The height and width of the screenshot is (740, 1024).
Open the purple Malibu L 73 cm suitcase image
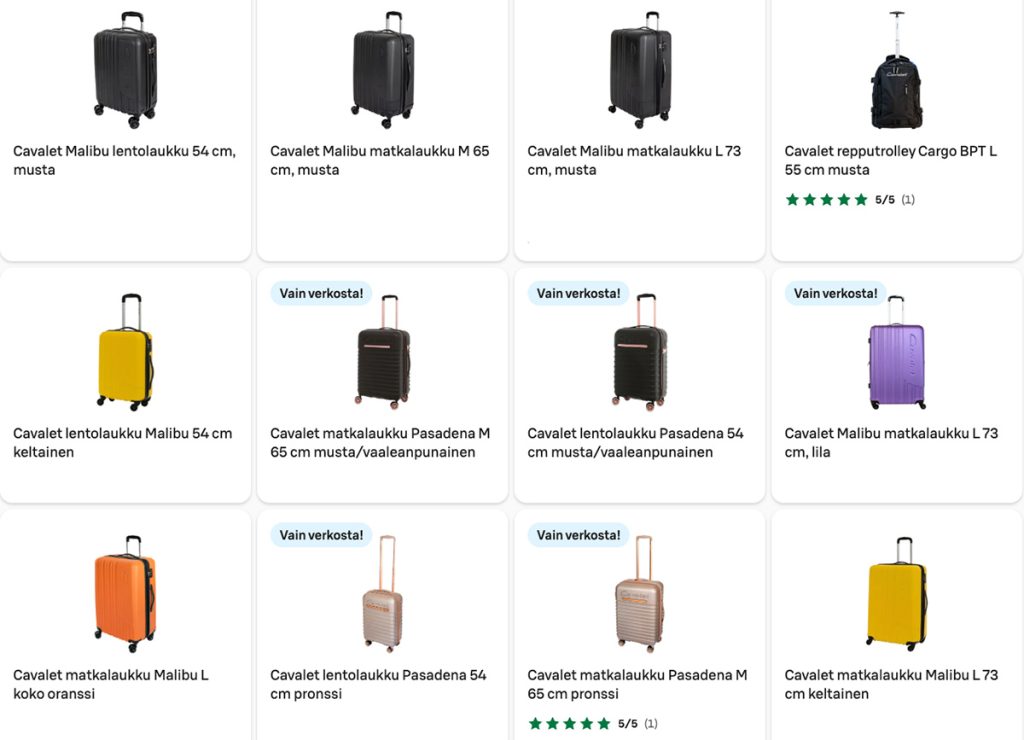click(897, 353)
